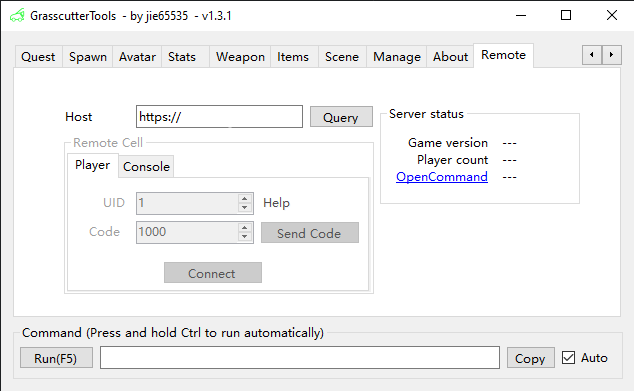Viewport: 634px width, 391px height.
Task: Close the GrasscutterTools window
Action: (x=612, y=16)
